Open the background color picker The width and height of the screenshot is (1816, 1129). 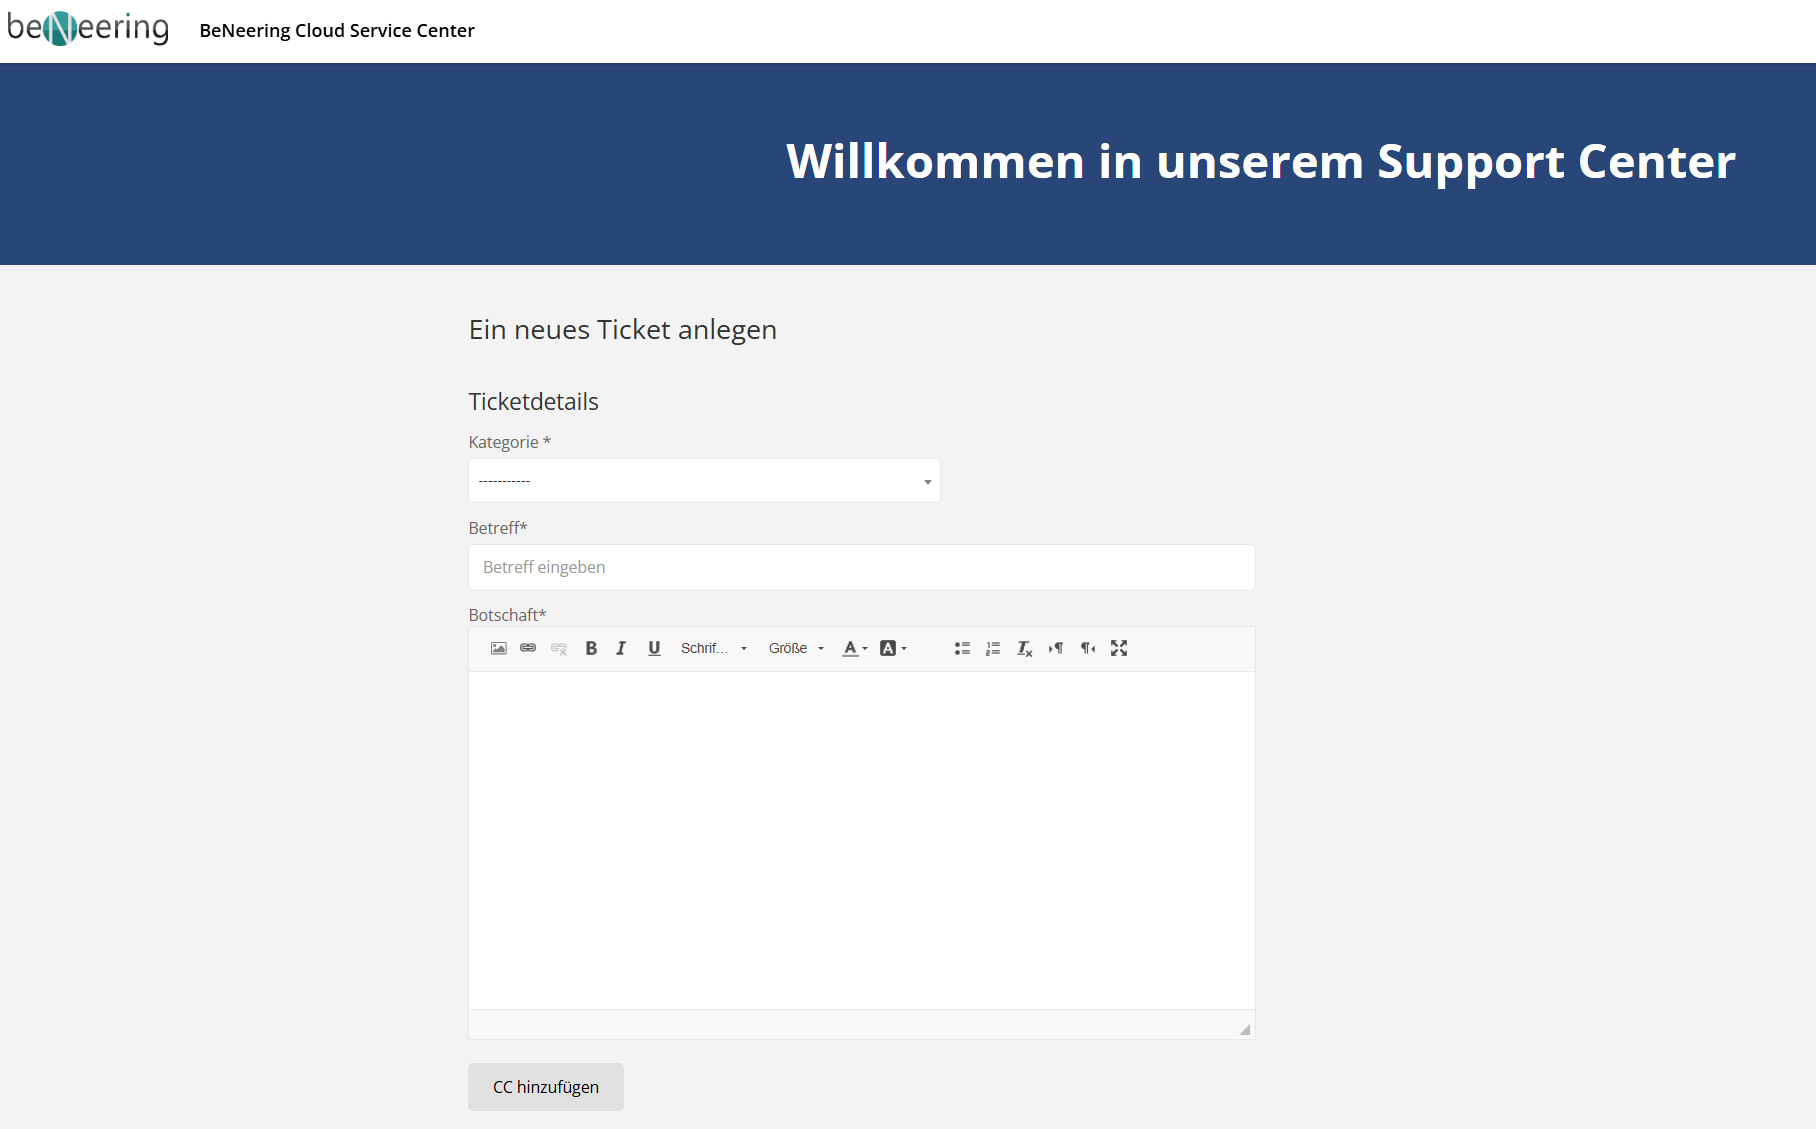(x=892, y=648)
